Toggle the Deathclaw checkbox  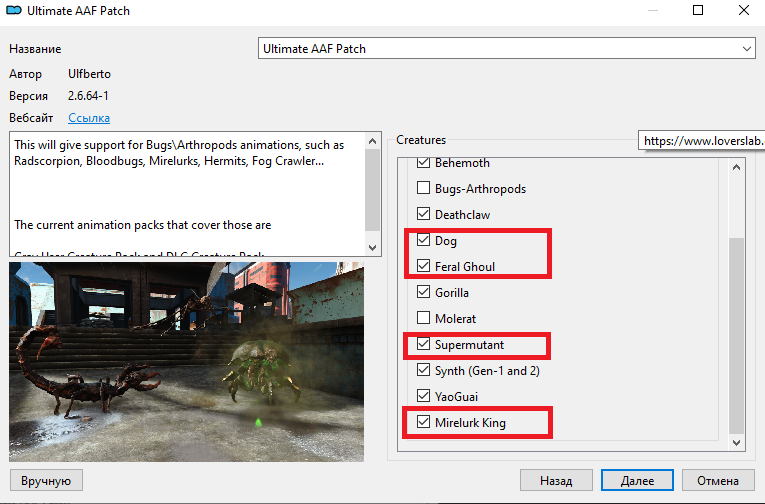click(423, 215)
